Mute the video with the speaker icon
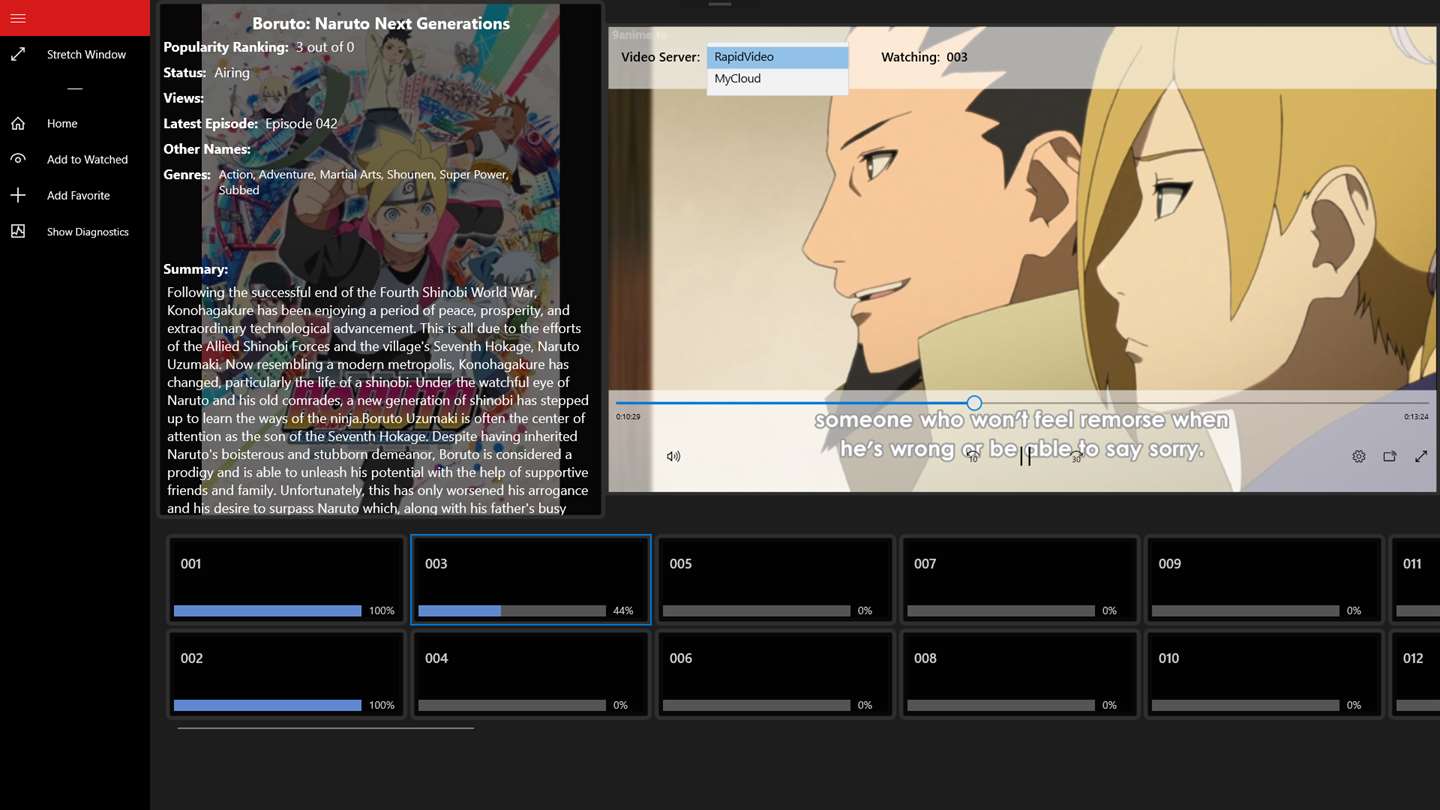The height and width of the screenshot is (810, 1440). point(674,456)
